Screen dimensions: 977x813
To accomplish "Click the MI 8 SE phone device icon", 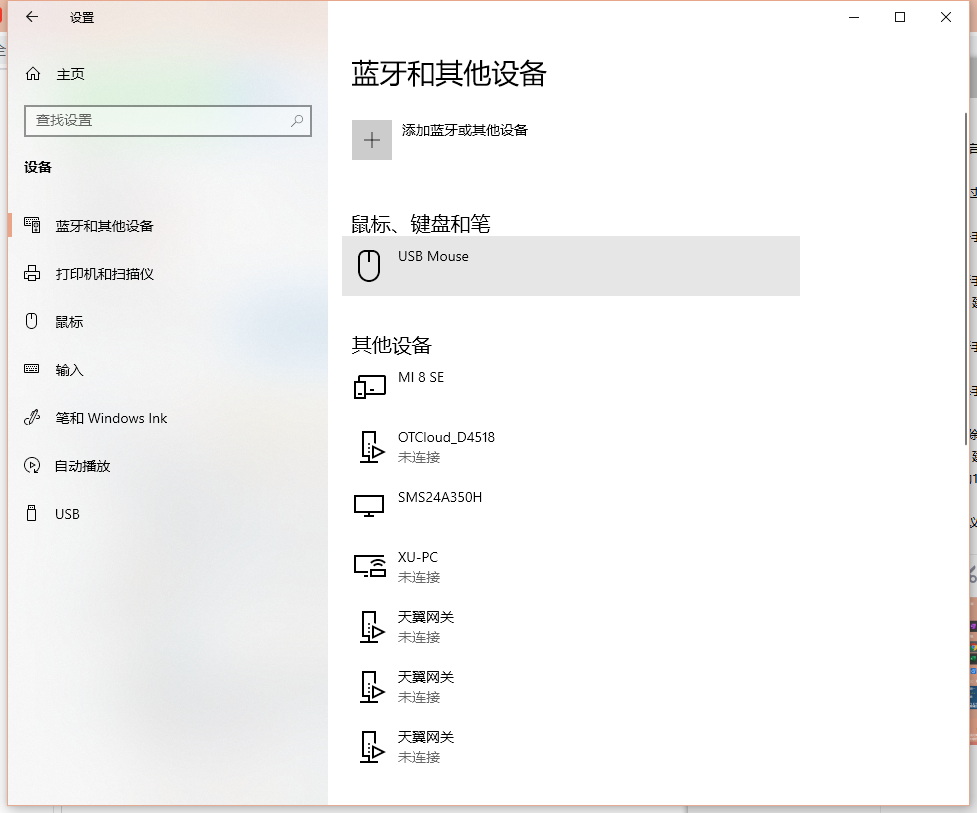I will [370, 385].
